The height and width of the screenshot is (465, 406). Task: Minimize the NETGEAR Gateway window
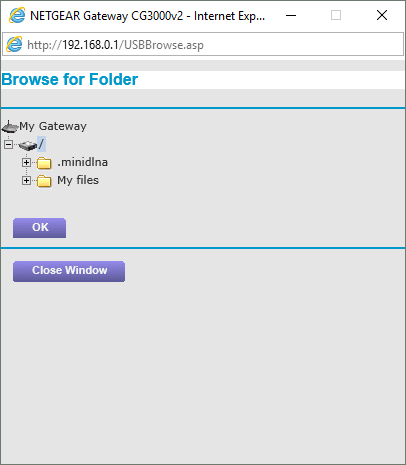(x=291, y=15)
